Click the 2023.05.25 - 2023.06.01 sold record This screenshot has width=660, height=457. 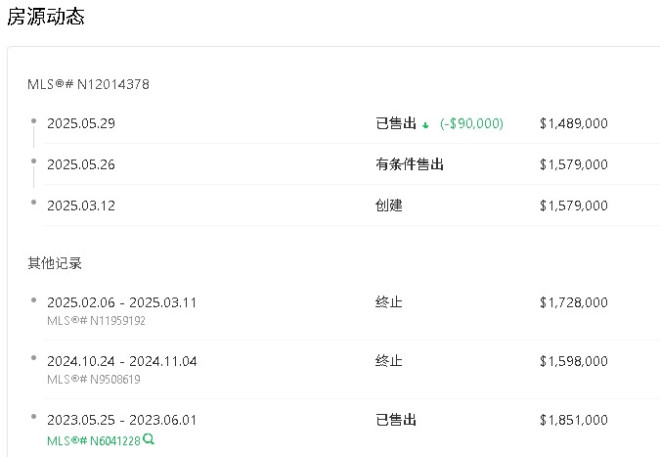pyautogui.click(x=122, y=421)
